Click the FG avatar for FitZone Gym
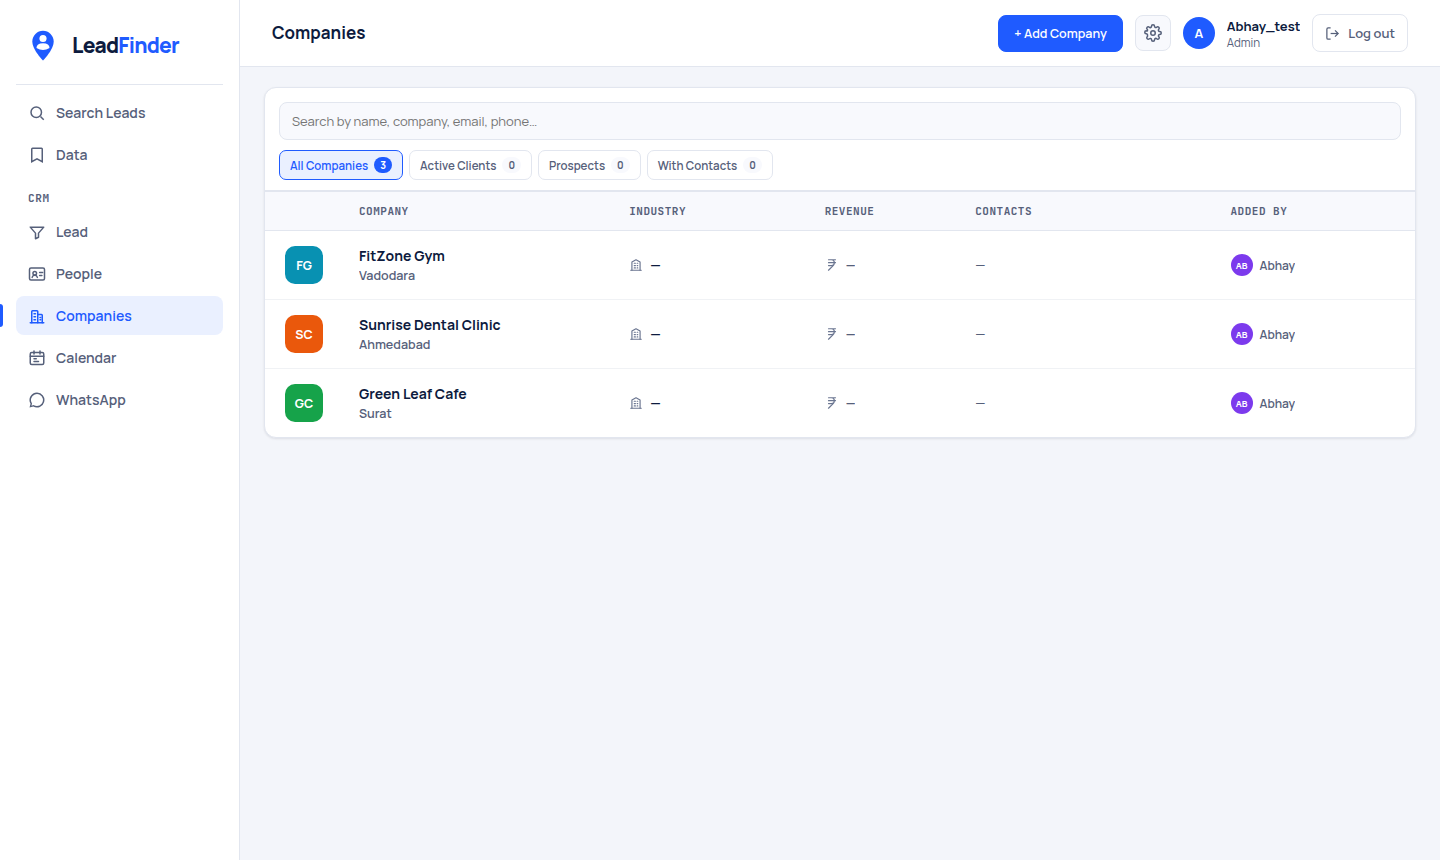Image resolution: width=1440 pixels, height=860 pixels. 304,265
